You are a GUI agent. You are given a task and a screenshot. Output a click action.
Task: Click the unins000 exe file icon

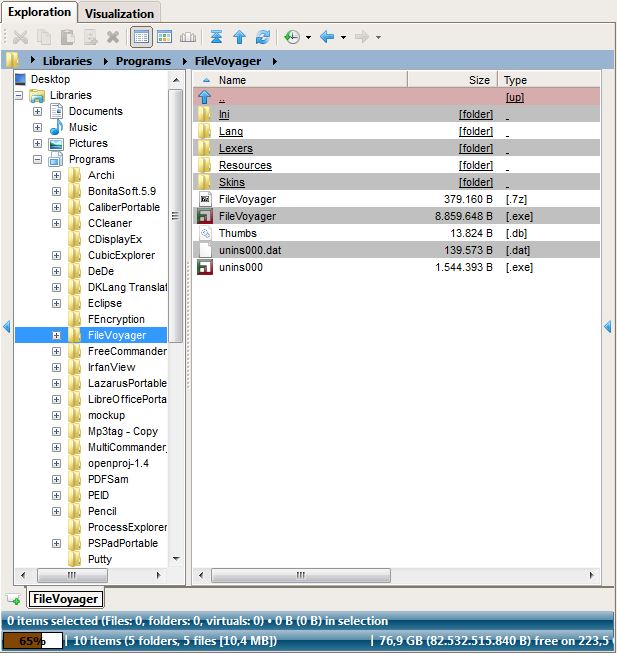coord(205,267)
